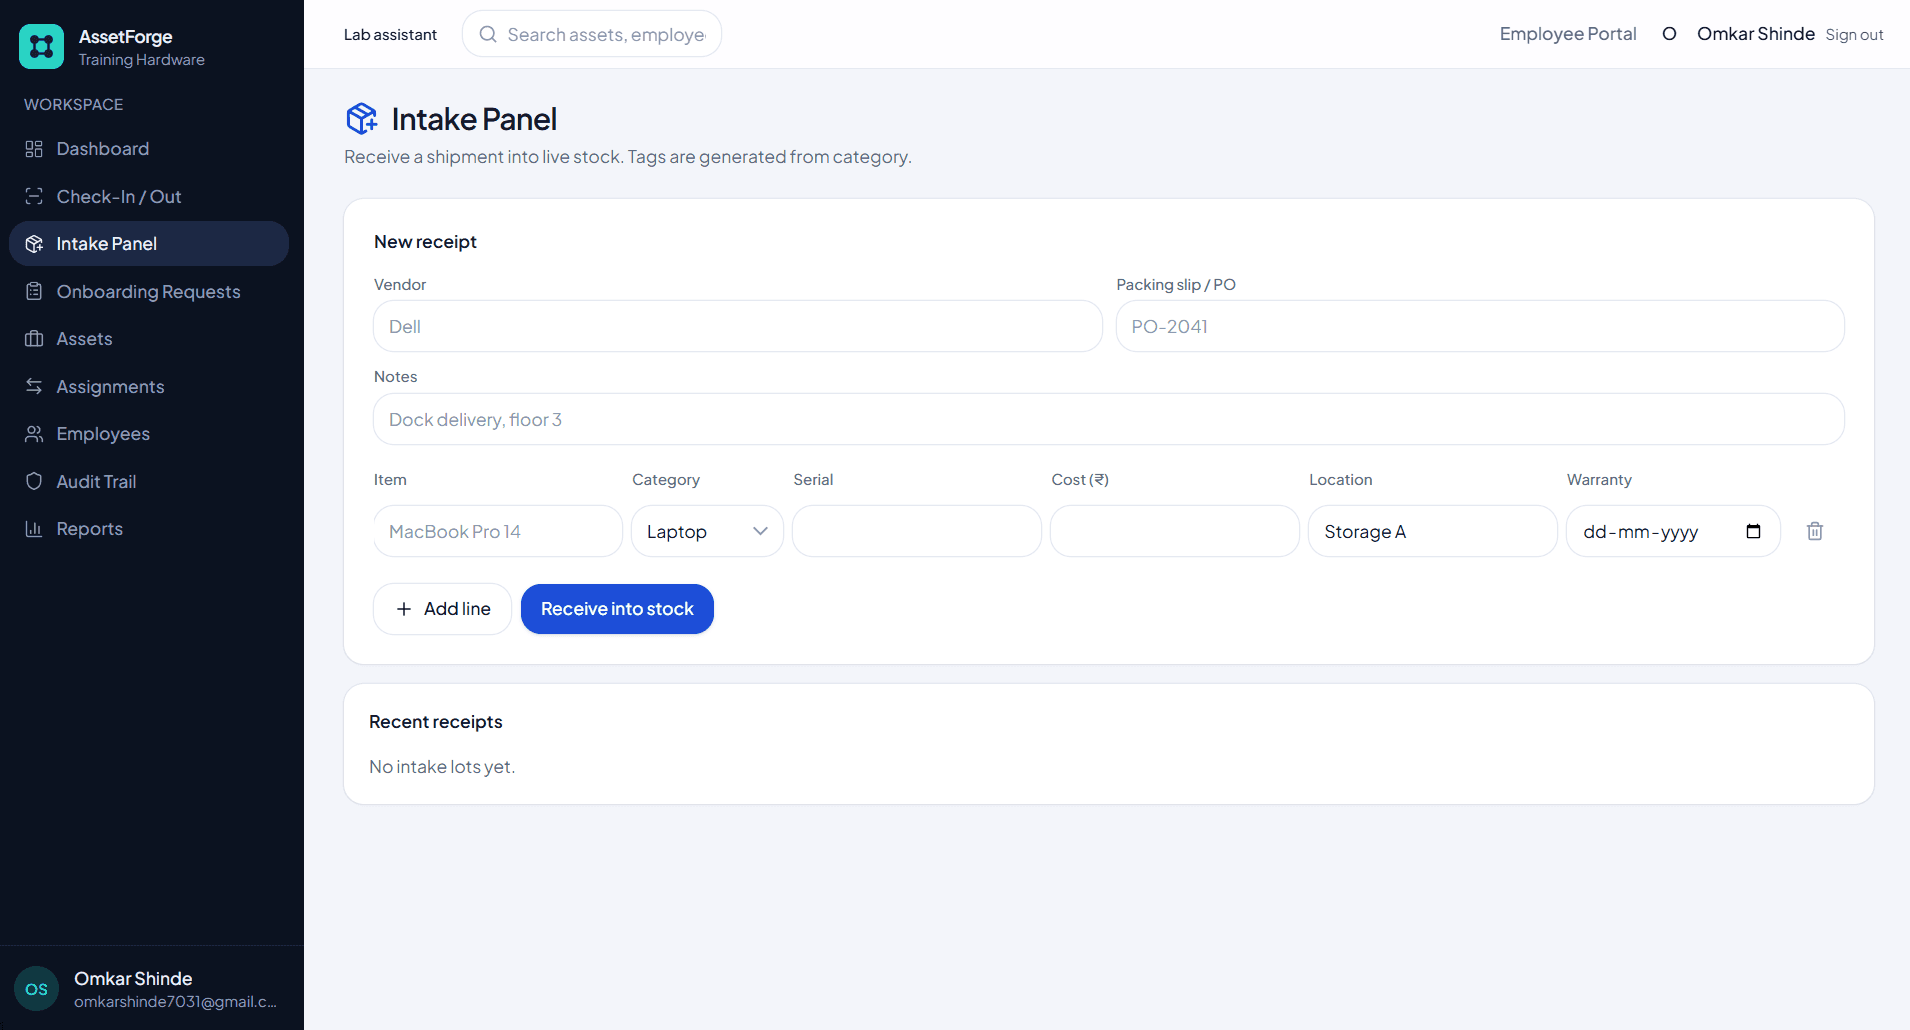Click the Item name field
This screenshot has width=1910, height=1030.
498,531
